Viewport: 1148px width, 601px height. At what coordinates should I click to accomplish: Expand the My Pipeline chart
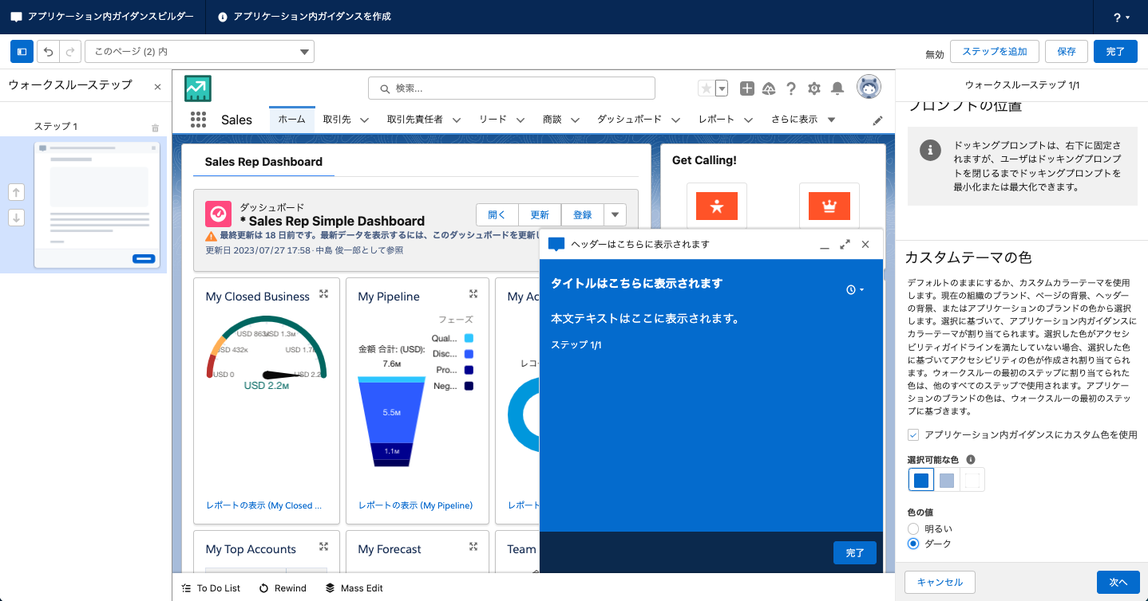[473, 294]
